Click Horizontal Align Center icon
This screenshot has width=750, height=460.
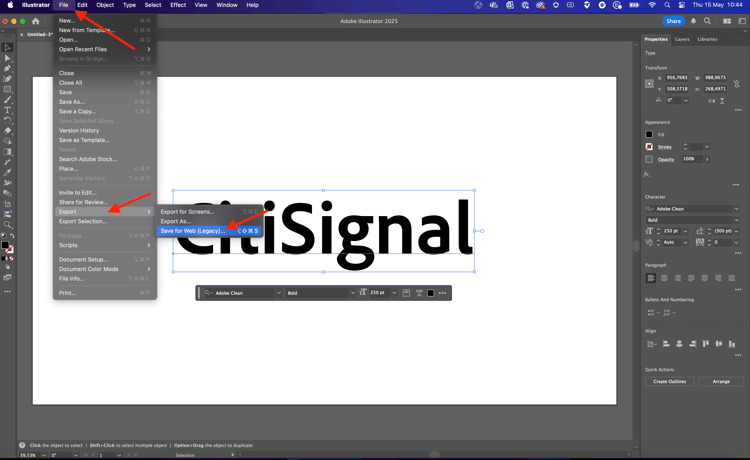point(679,344)
